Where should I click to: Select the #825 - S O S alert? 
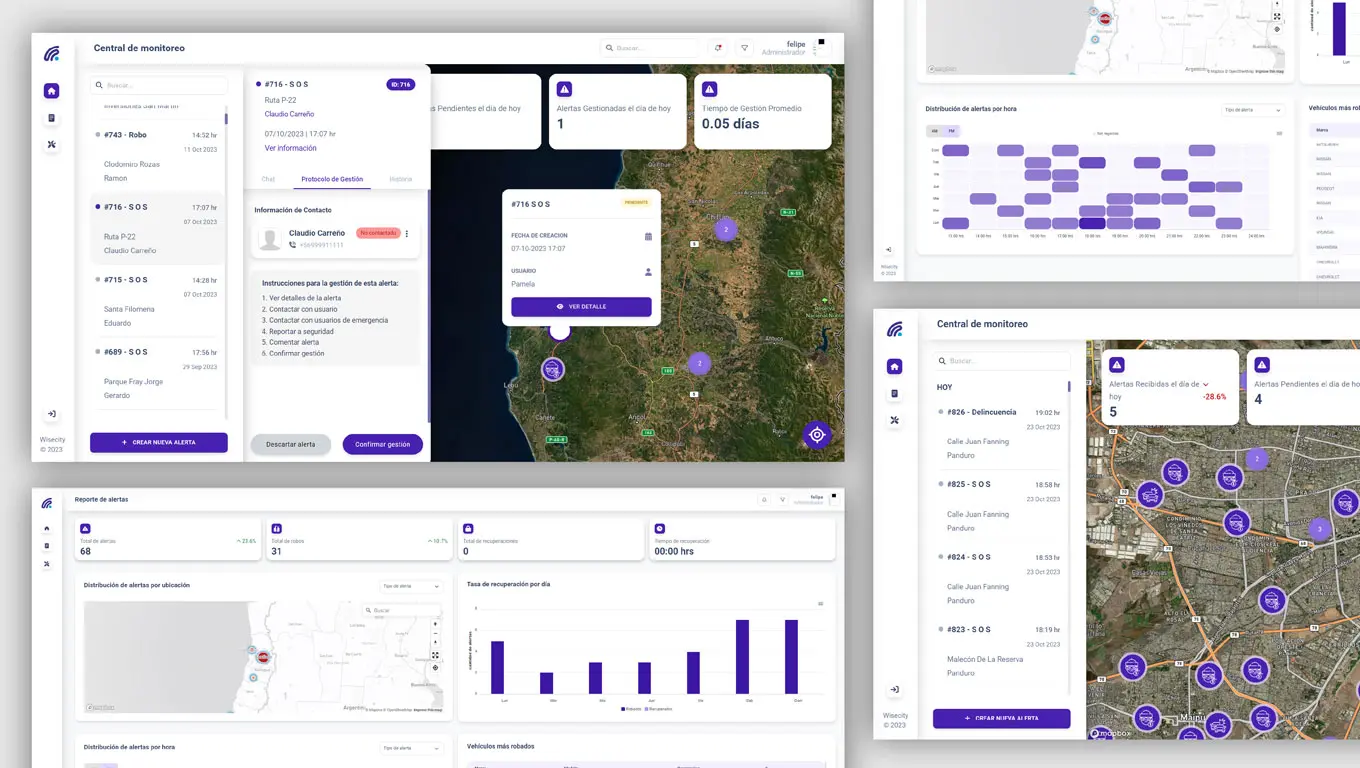(x=1000, y=506)
